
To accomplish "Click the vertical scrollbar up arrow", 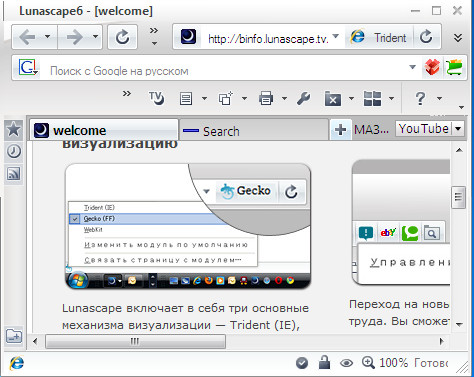I will 459,150.
